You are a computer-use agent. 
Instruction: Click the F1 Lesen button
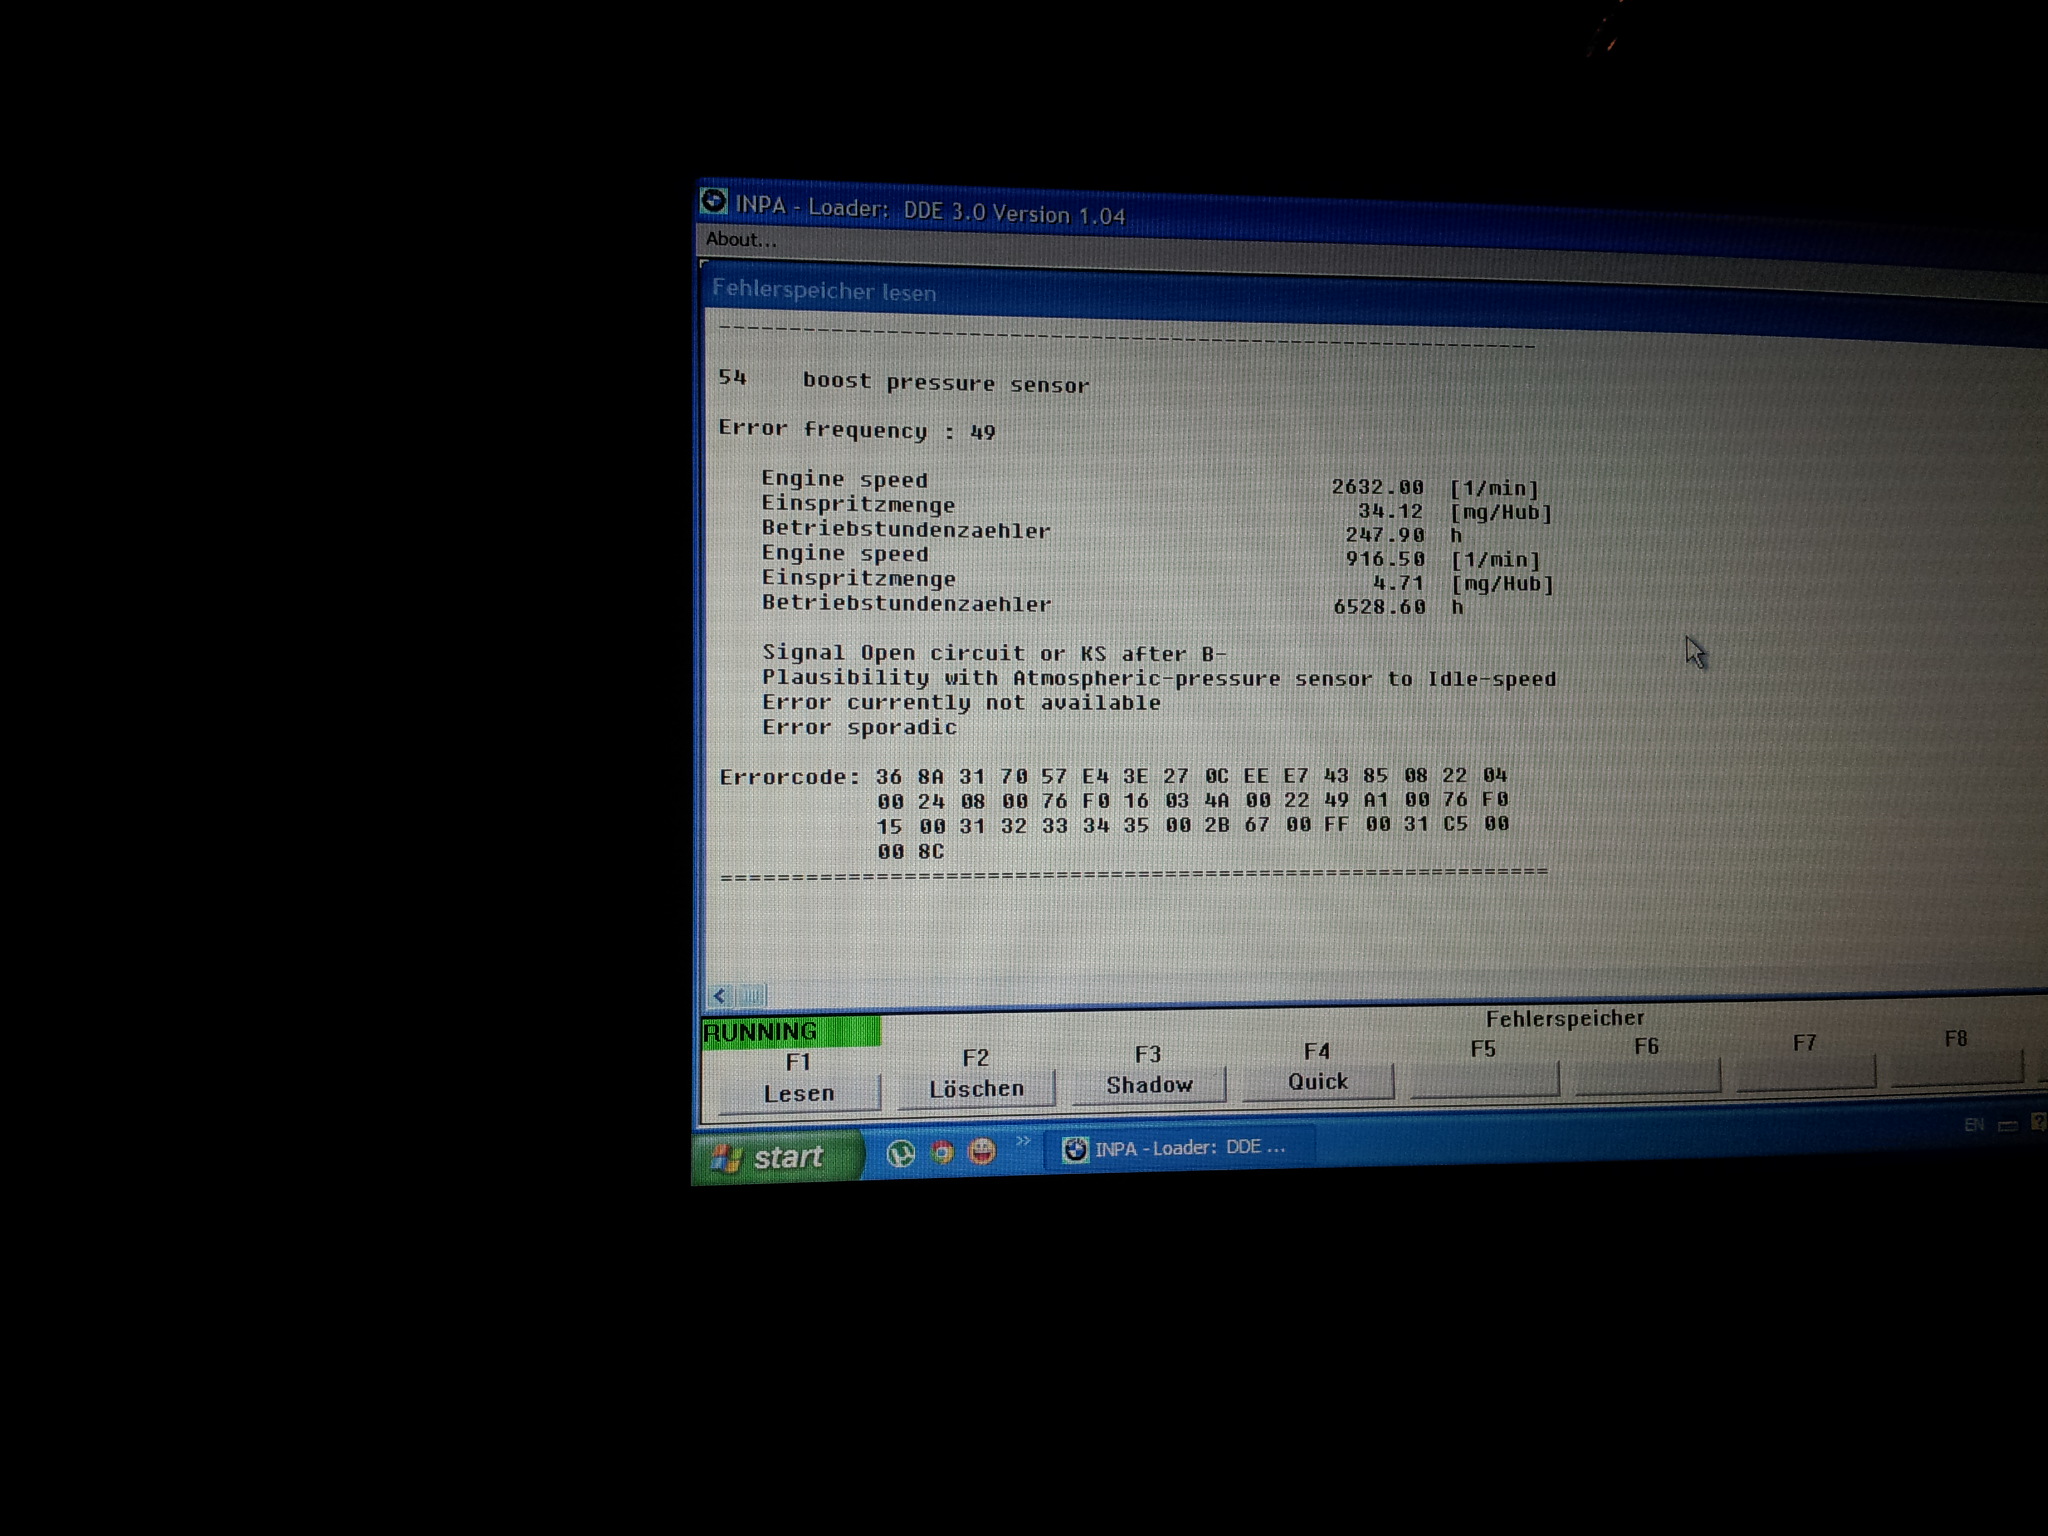[799, 1093]
